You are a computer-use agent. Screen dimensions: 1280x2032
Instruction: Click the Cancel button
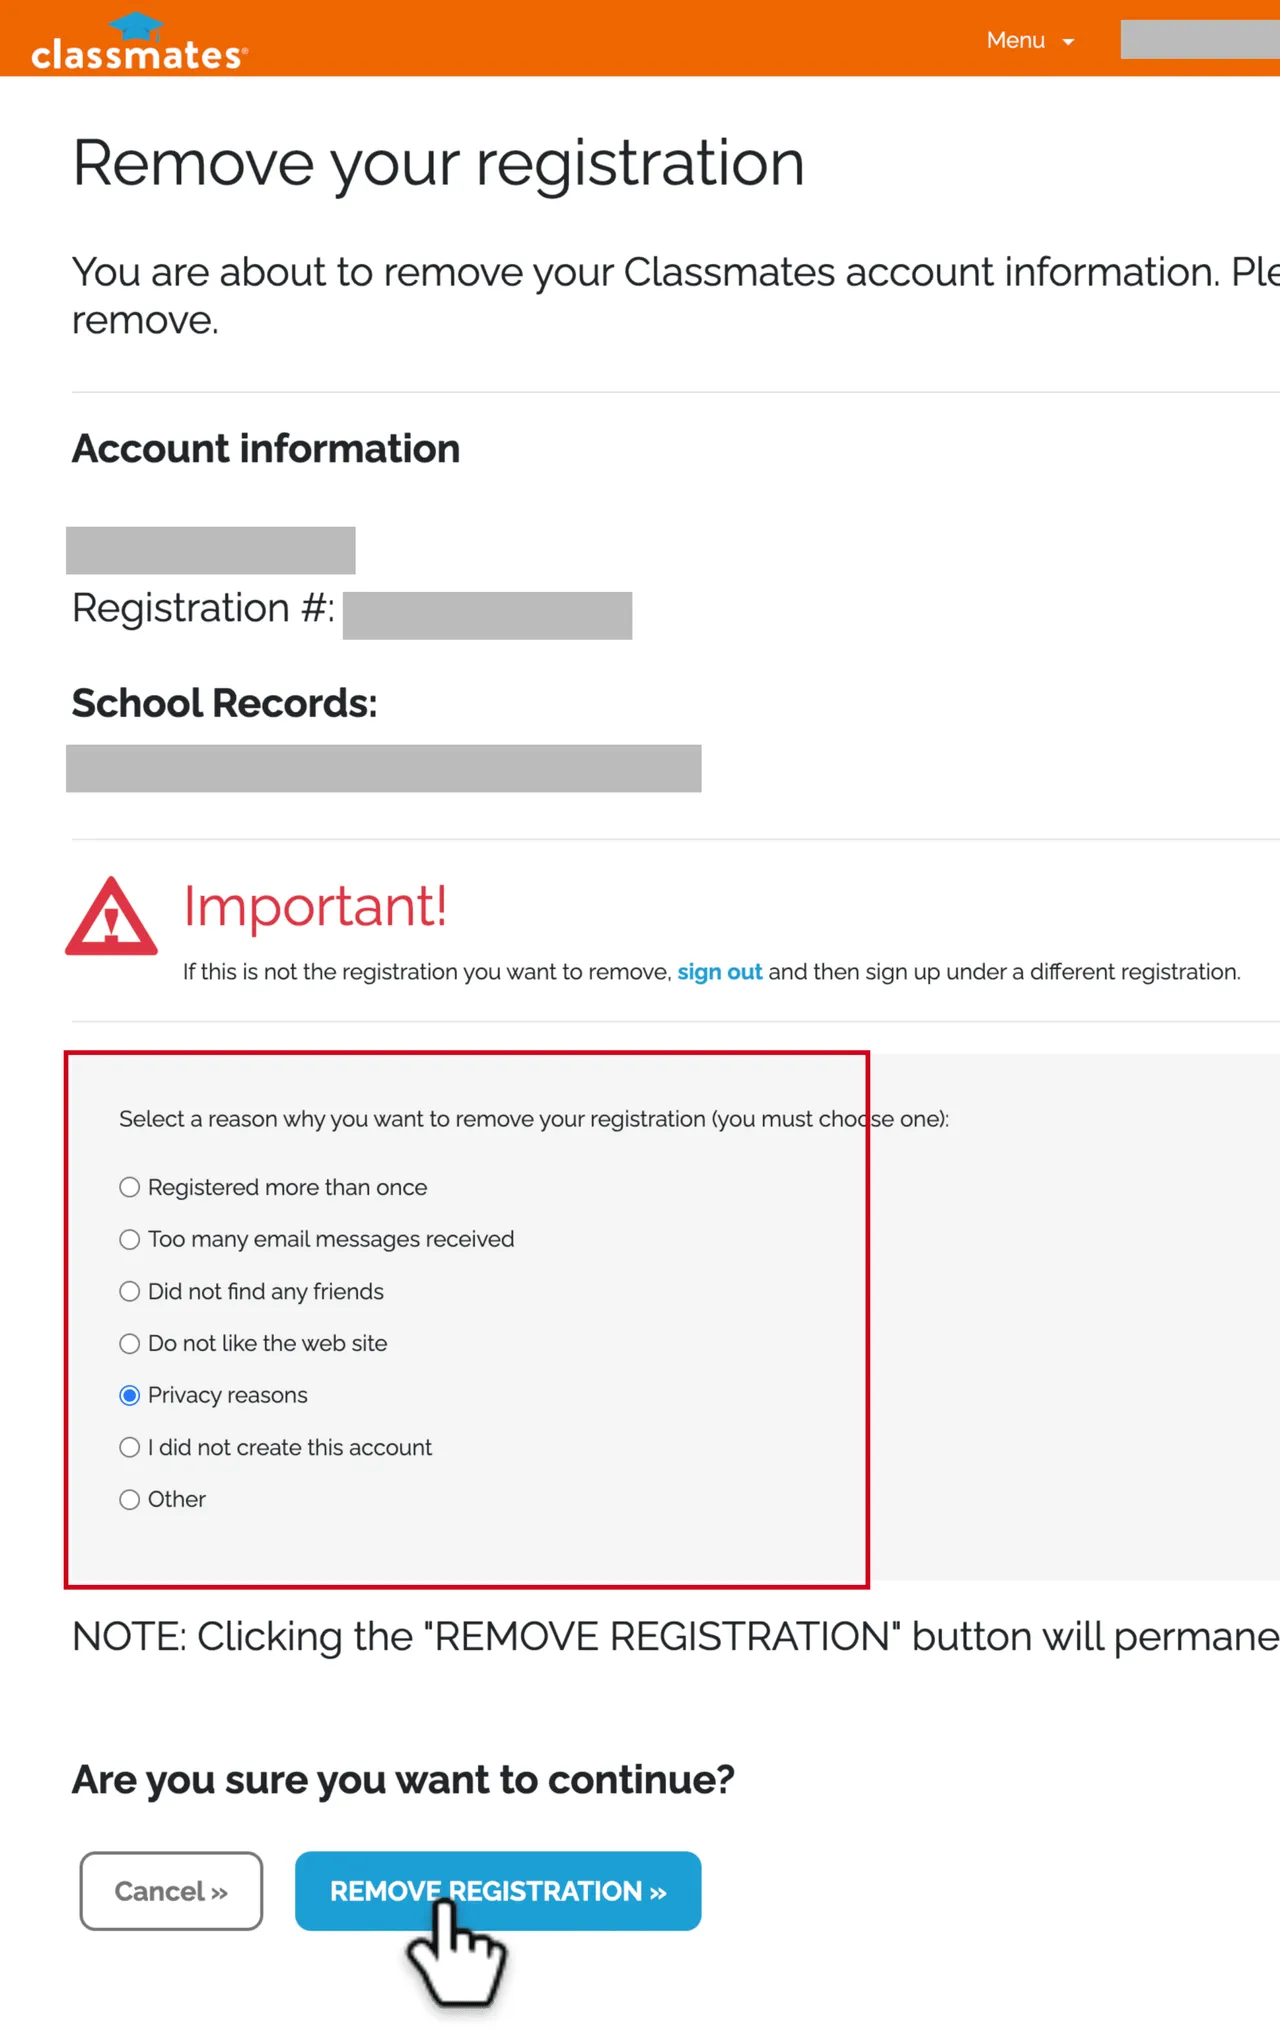171,1891
